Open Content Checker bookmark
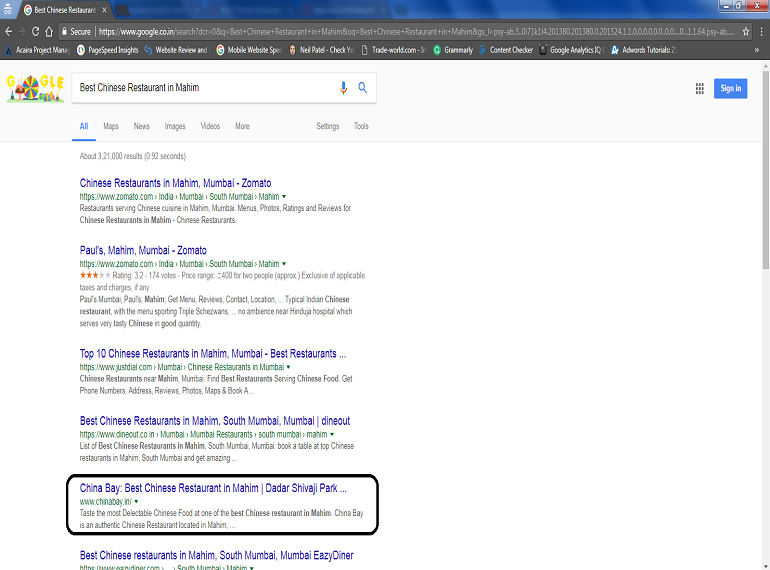The width and height of the screenshot is (770, 570). 506,50
